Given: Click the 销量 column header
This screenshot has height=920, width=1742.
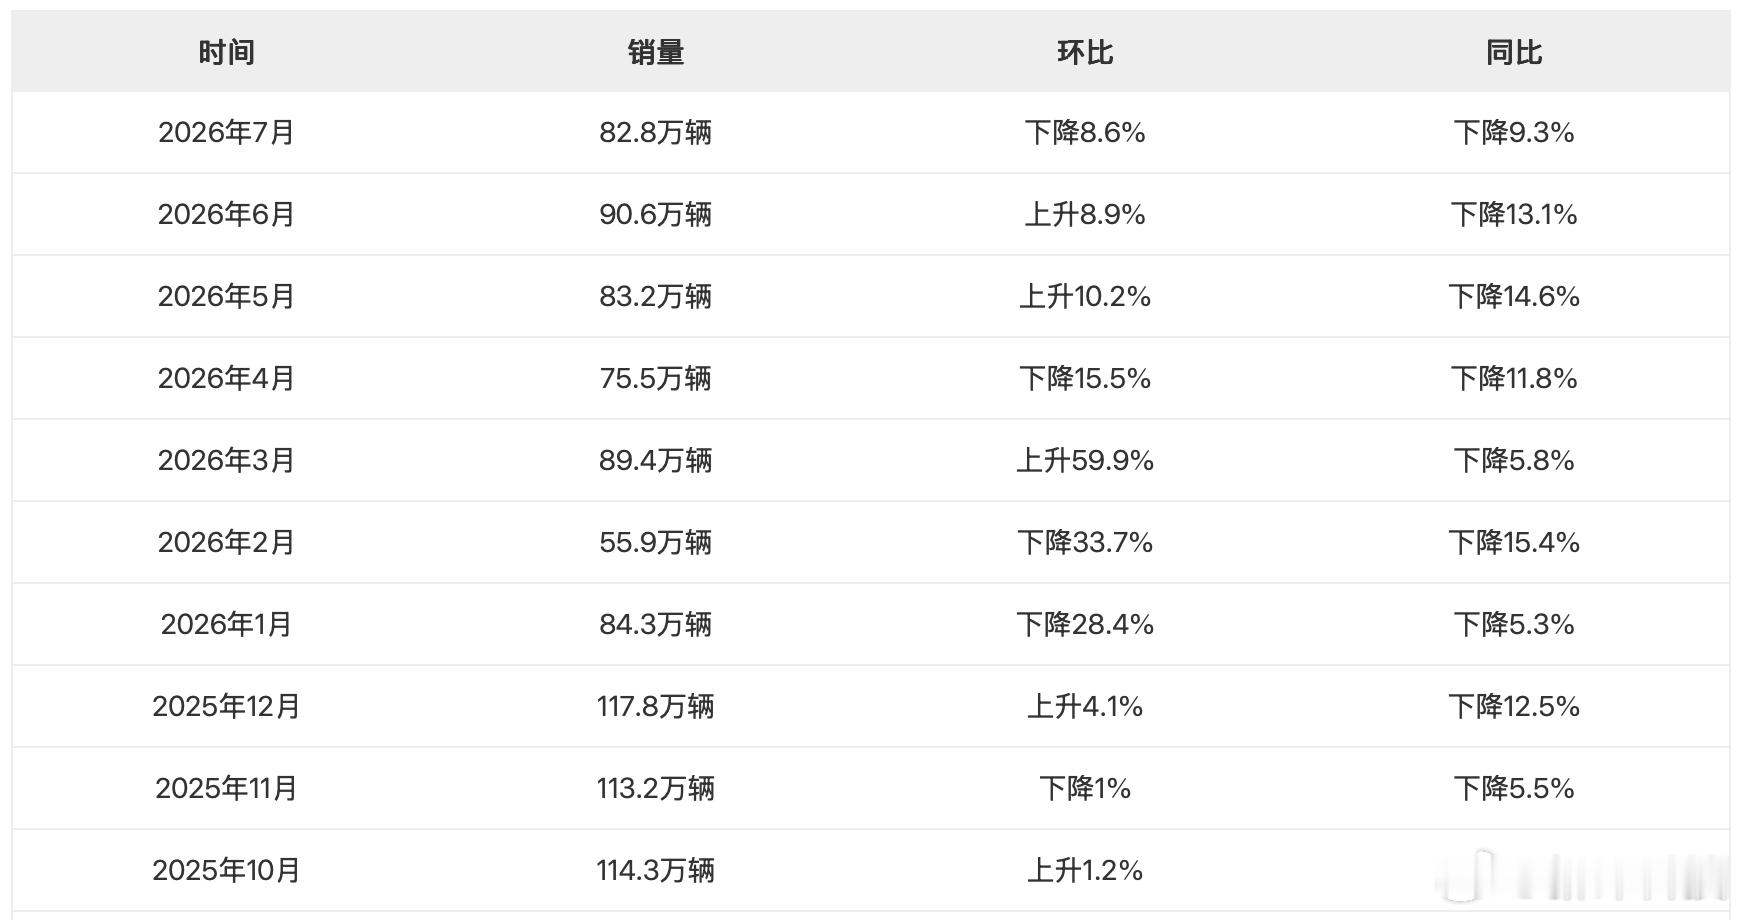Looking at the screenshot, I should (656, 52).
